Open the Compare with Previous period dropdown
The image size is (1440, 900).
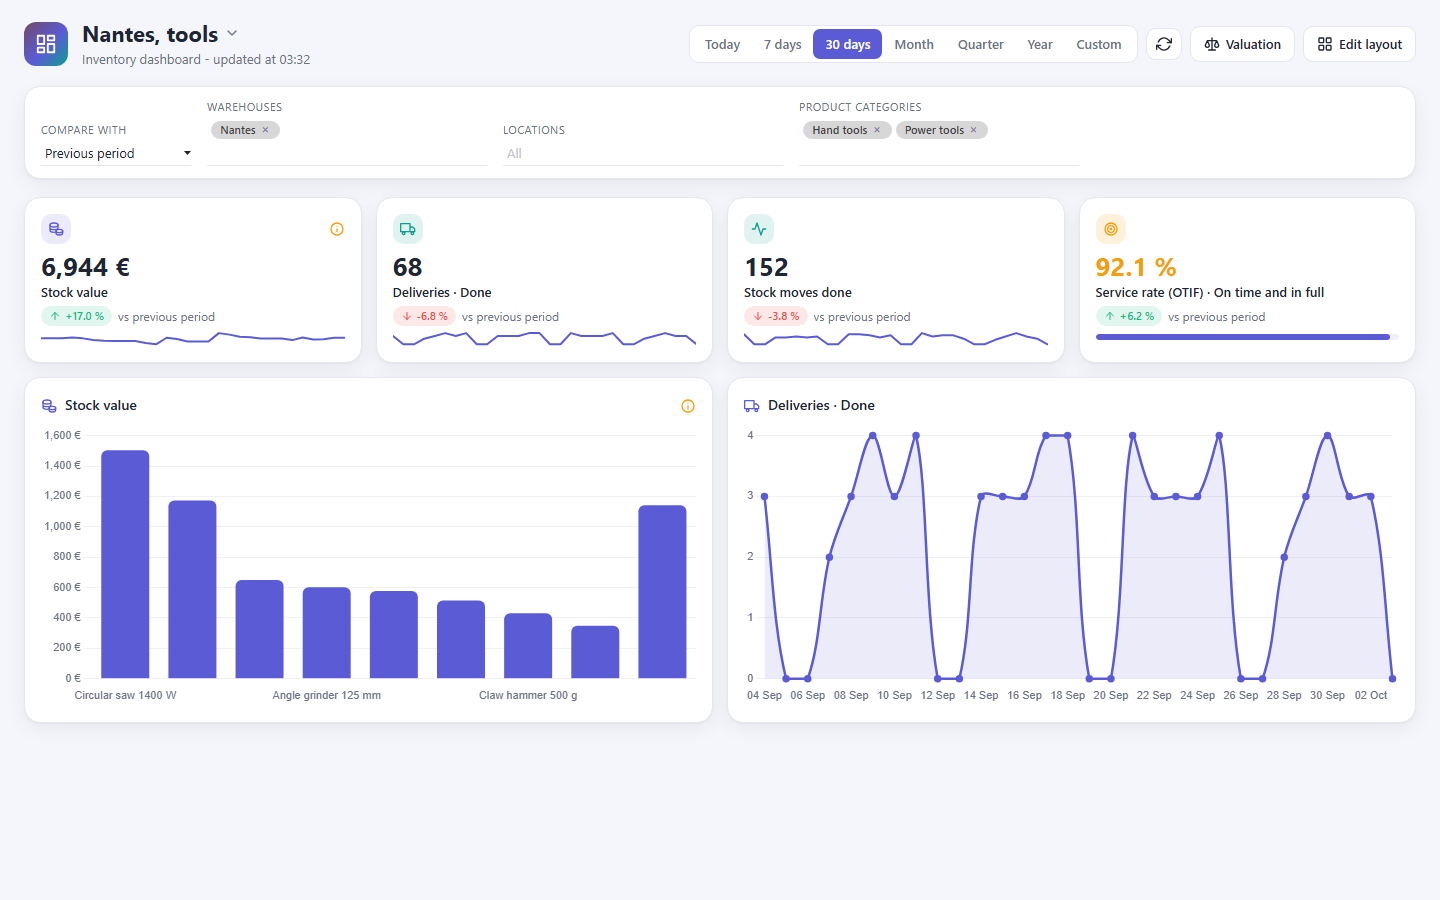pyautogui.click(x=117, y=153)
